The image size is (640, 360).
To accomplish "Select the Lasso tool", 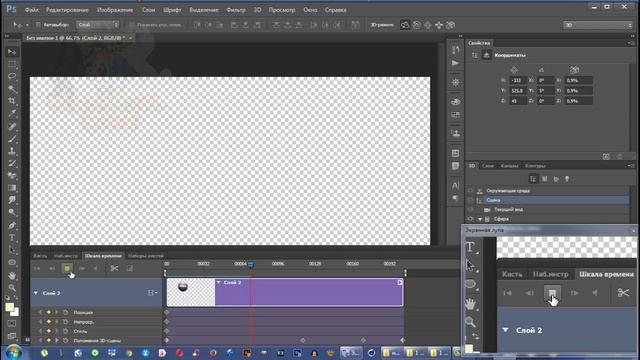I will point(12,76).
